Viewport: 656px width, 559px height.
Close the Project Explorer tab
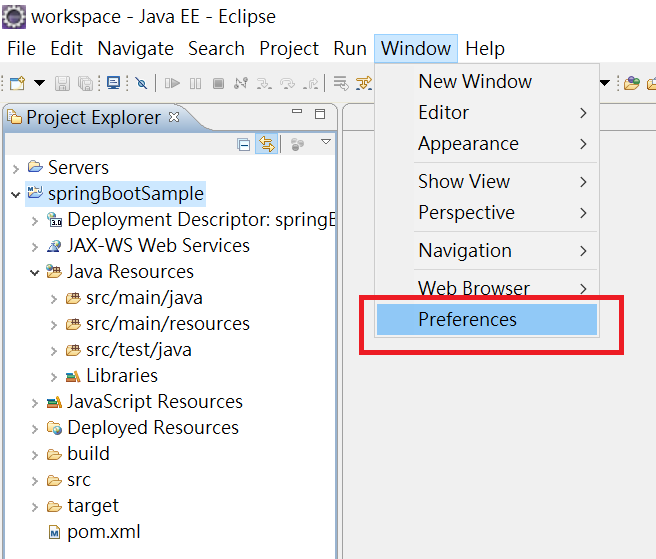click(x=174, y=117)
